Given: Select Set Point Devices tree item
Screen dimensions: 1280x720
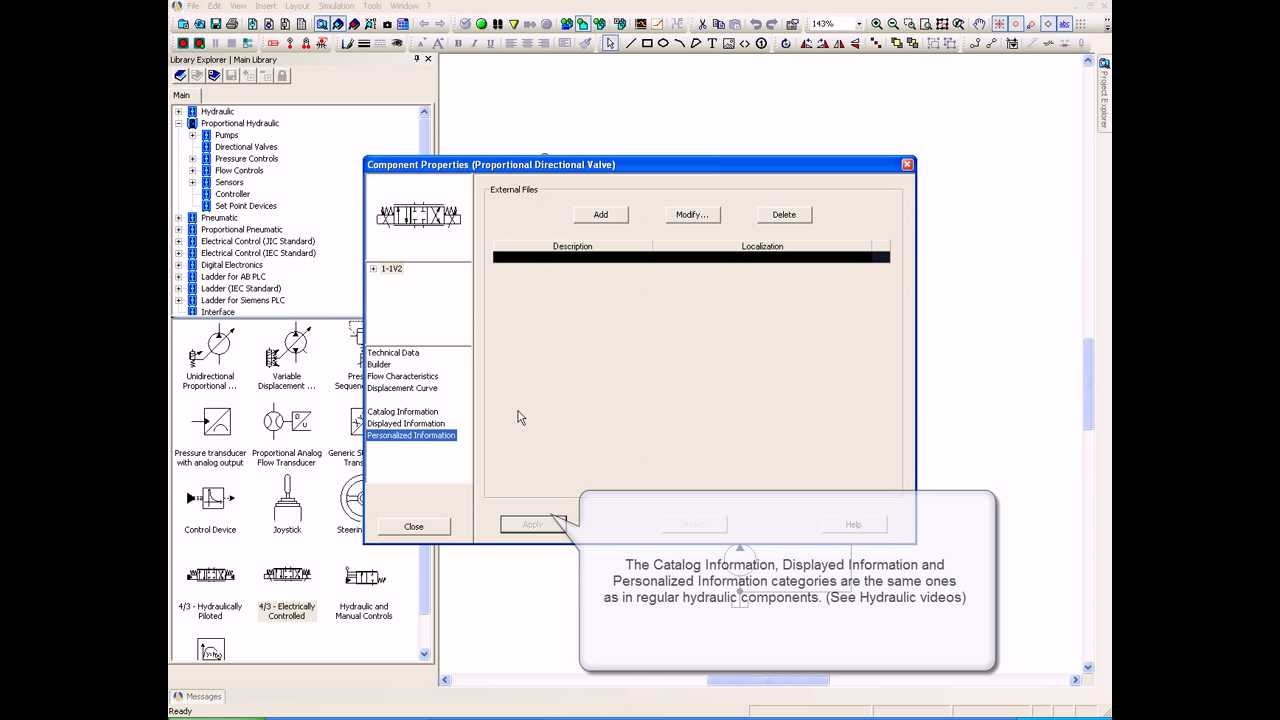Looking at the screenshot, I should tap(246, 206).
